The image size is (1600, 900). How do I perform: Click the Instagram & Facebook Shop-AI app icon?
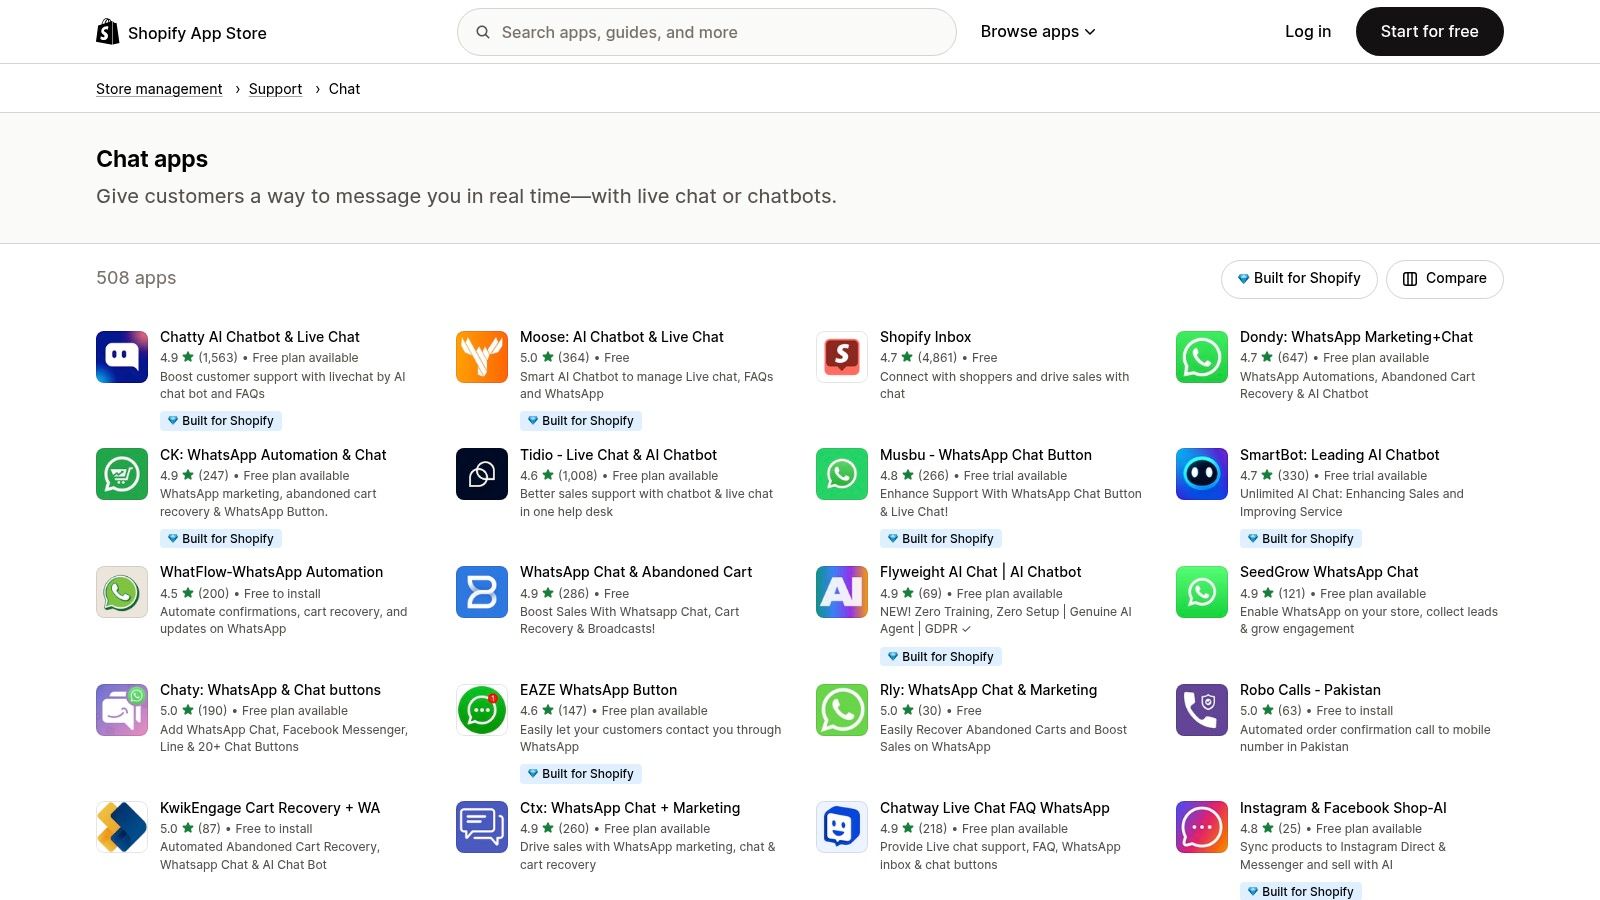pyautogui.click(x=1201, y=827)
